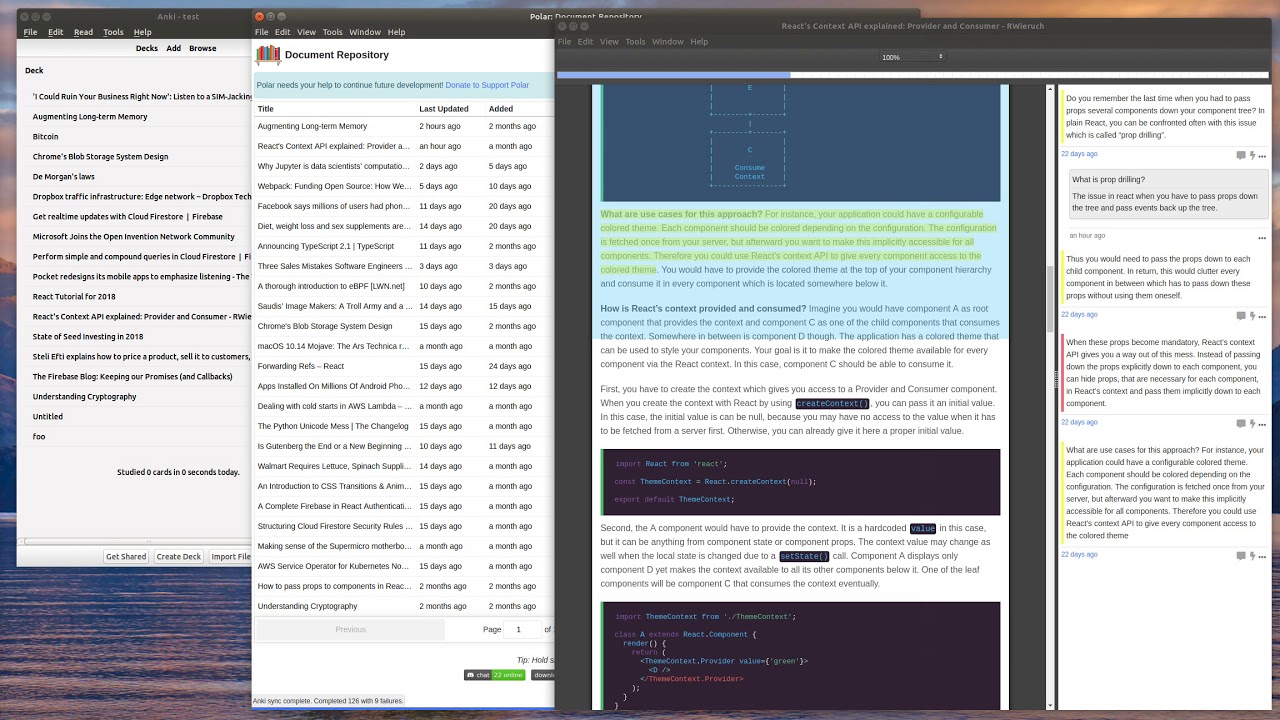
Task: Open options menu for prop drilling flashcard
Action: pyautogui.click(x=1262, y=238)
